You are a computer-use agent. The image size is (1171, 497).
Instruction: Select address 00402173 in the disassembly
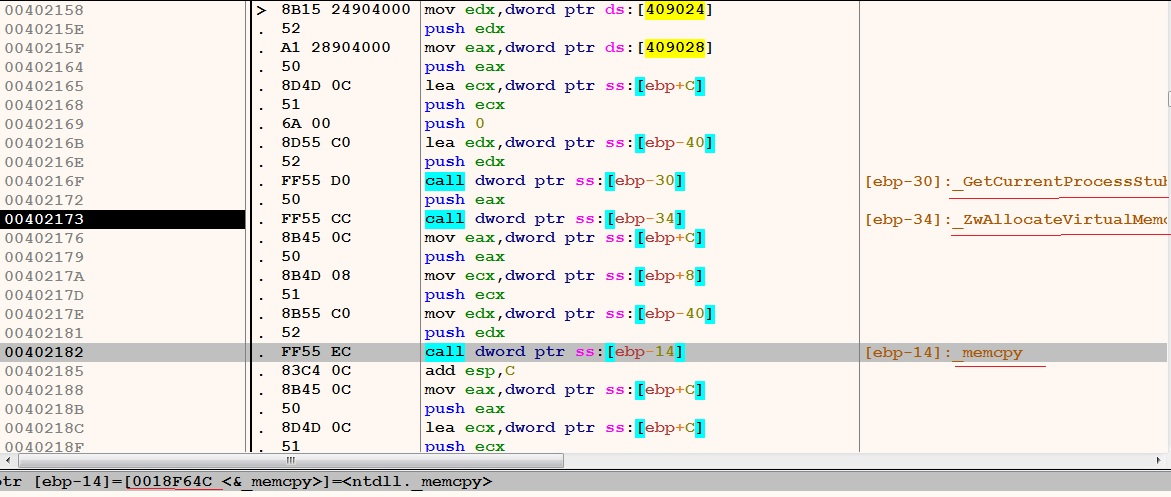(x=44, y=219)
